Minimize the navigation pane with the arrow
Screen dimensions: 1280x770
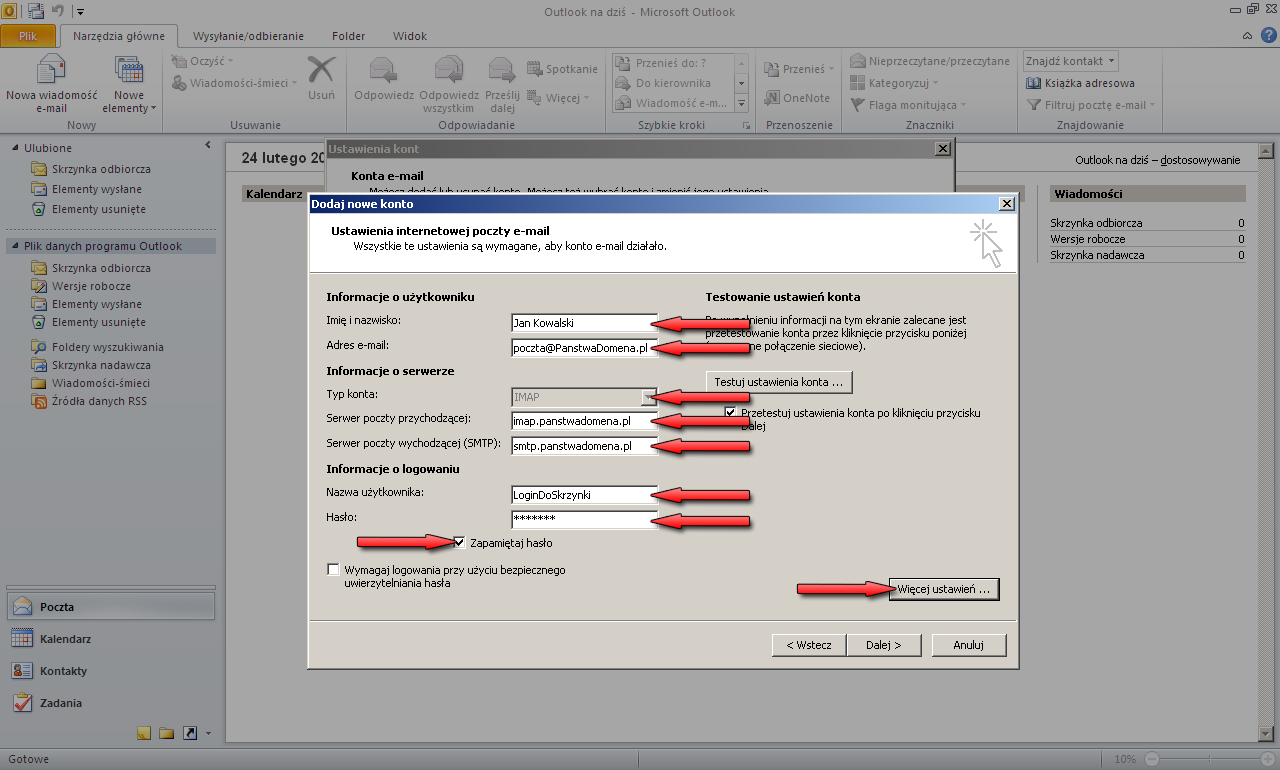click(x=208, y=146)
